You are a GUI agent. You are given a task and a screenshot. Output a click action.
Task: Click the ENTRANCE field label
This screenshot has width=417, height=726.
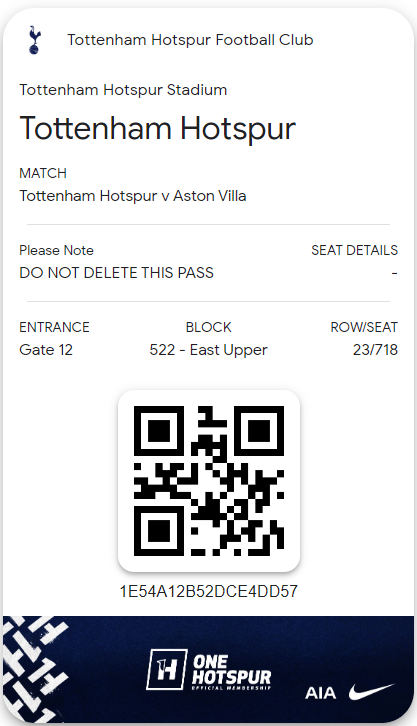tap(54, 327)
